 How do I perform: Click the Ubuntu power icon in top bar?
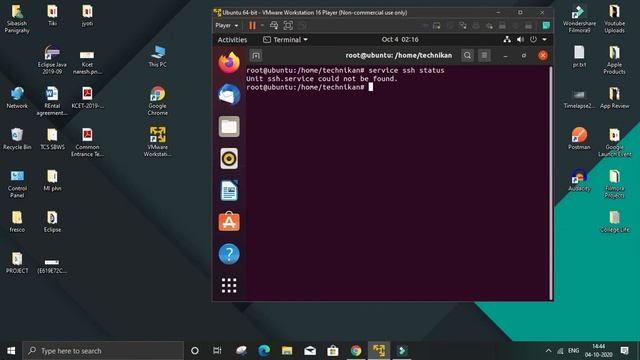[x=533, y=40]
